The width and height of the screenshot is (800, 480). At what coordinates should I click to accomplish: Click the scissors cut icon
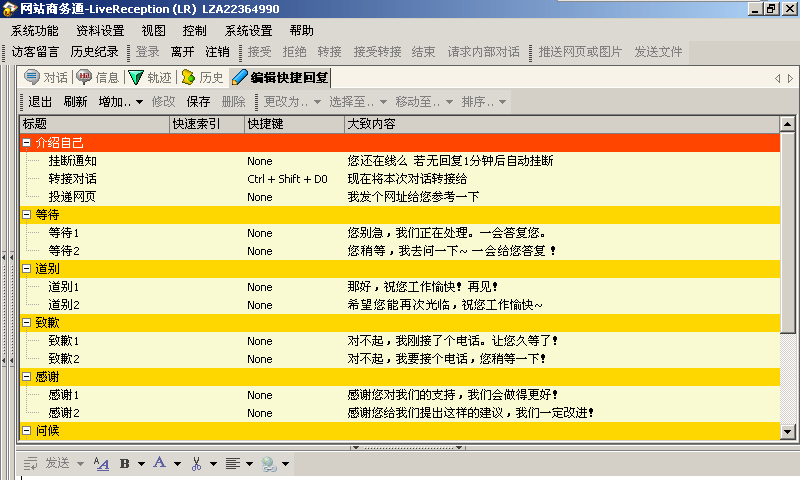196,463
